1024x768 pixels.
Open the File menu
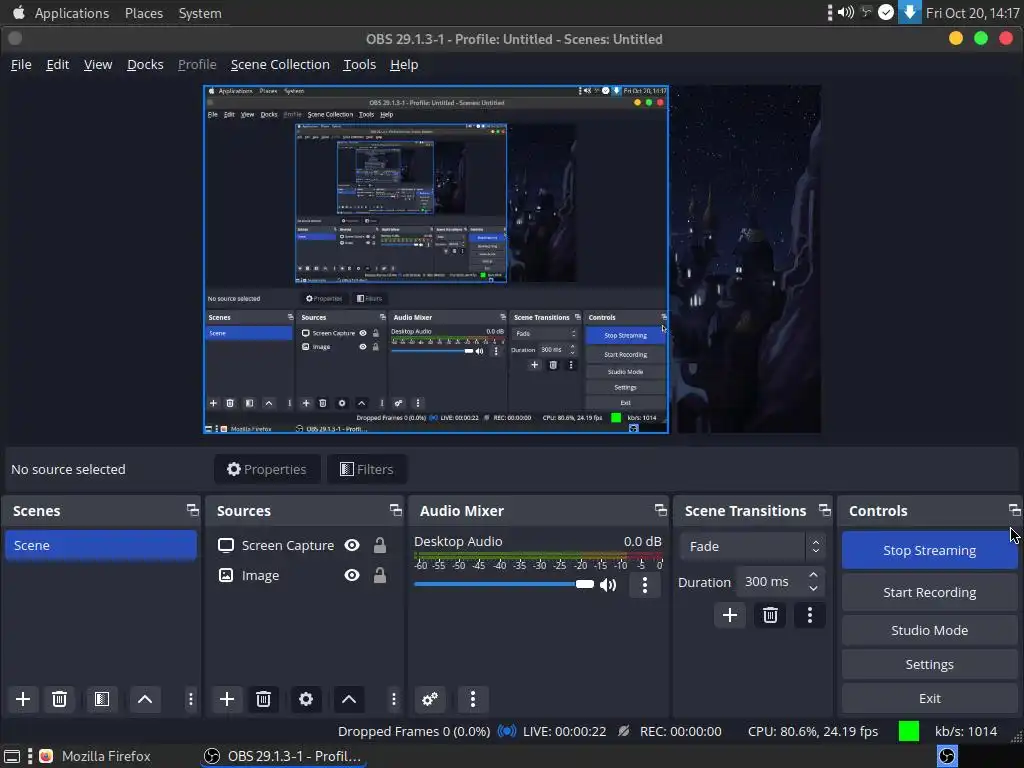pos(21,65)
